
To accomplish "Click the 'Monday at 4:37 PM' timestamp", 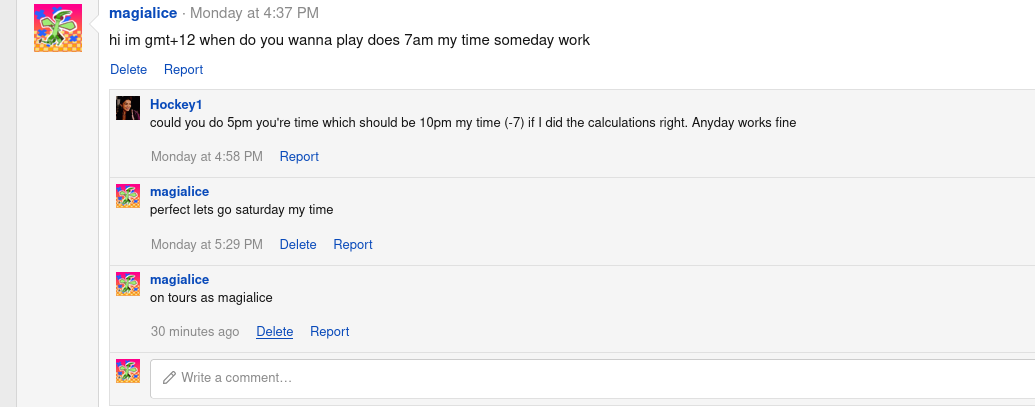I will [x=254, y=13].
